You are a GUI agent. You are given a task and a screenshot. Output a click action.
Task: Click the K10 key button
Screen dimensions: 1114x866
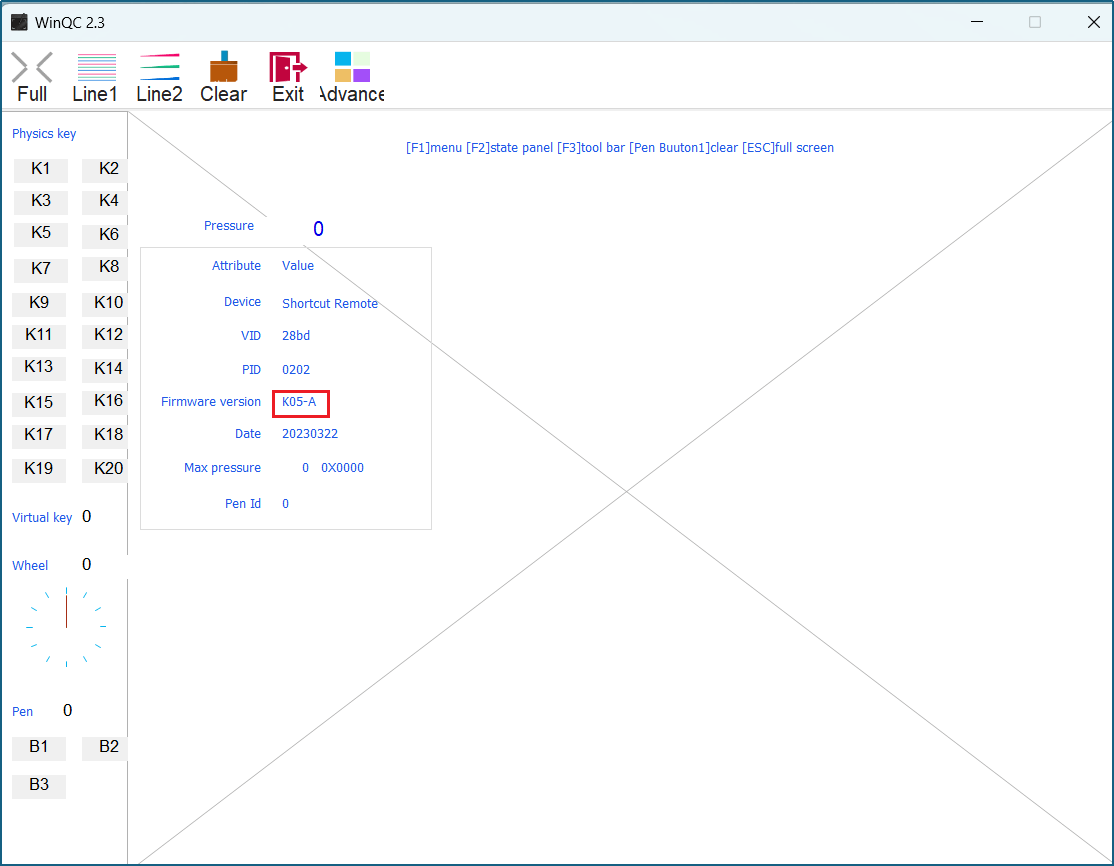click(x=106, y=303)
